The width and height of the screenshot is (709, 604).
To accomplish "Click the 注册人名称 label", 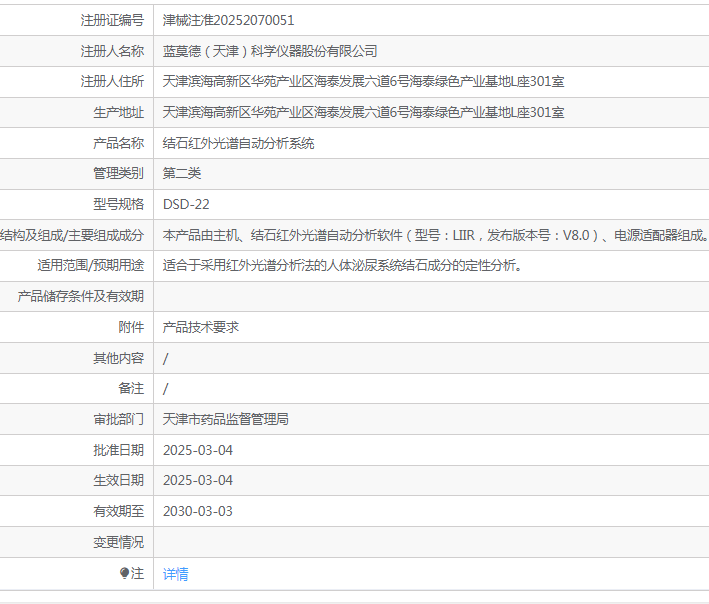I will (x=112, y=51).
